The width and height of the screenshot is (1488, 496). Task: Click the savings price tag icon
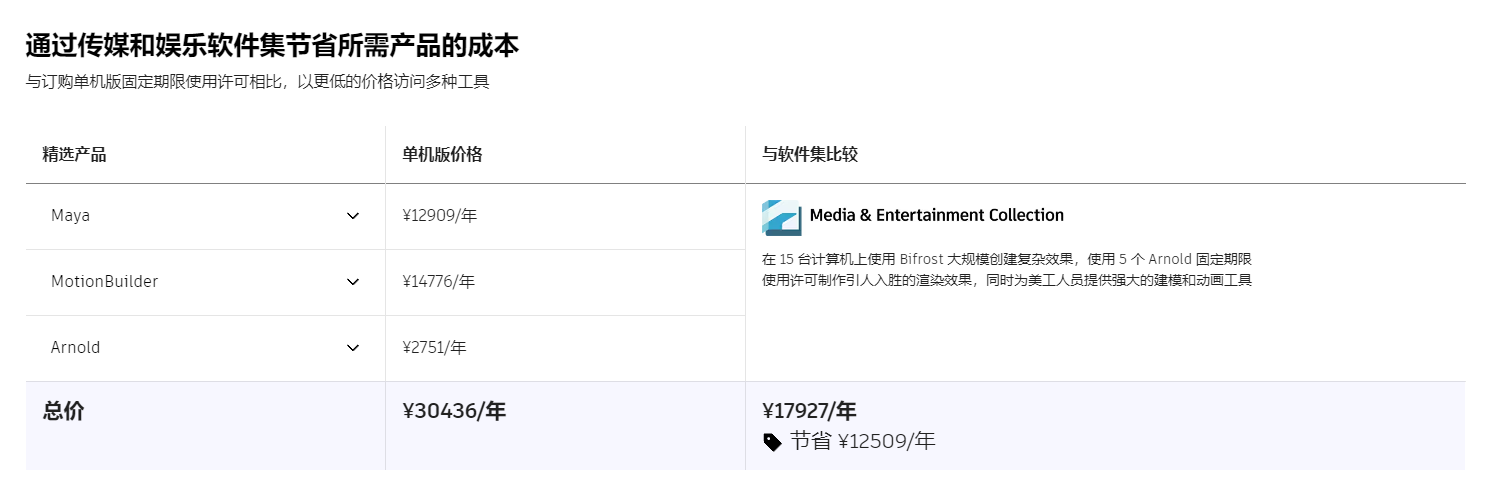[773, 442]
